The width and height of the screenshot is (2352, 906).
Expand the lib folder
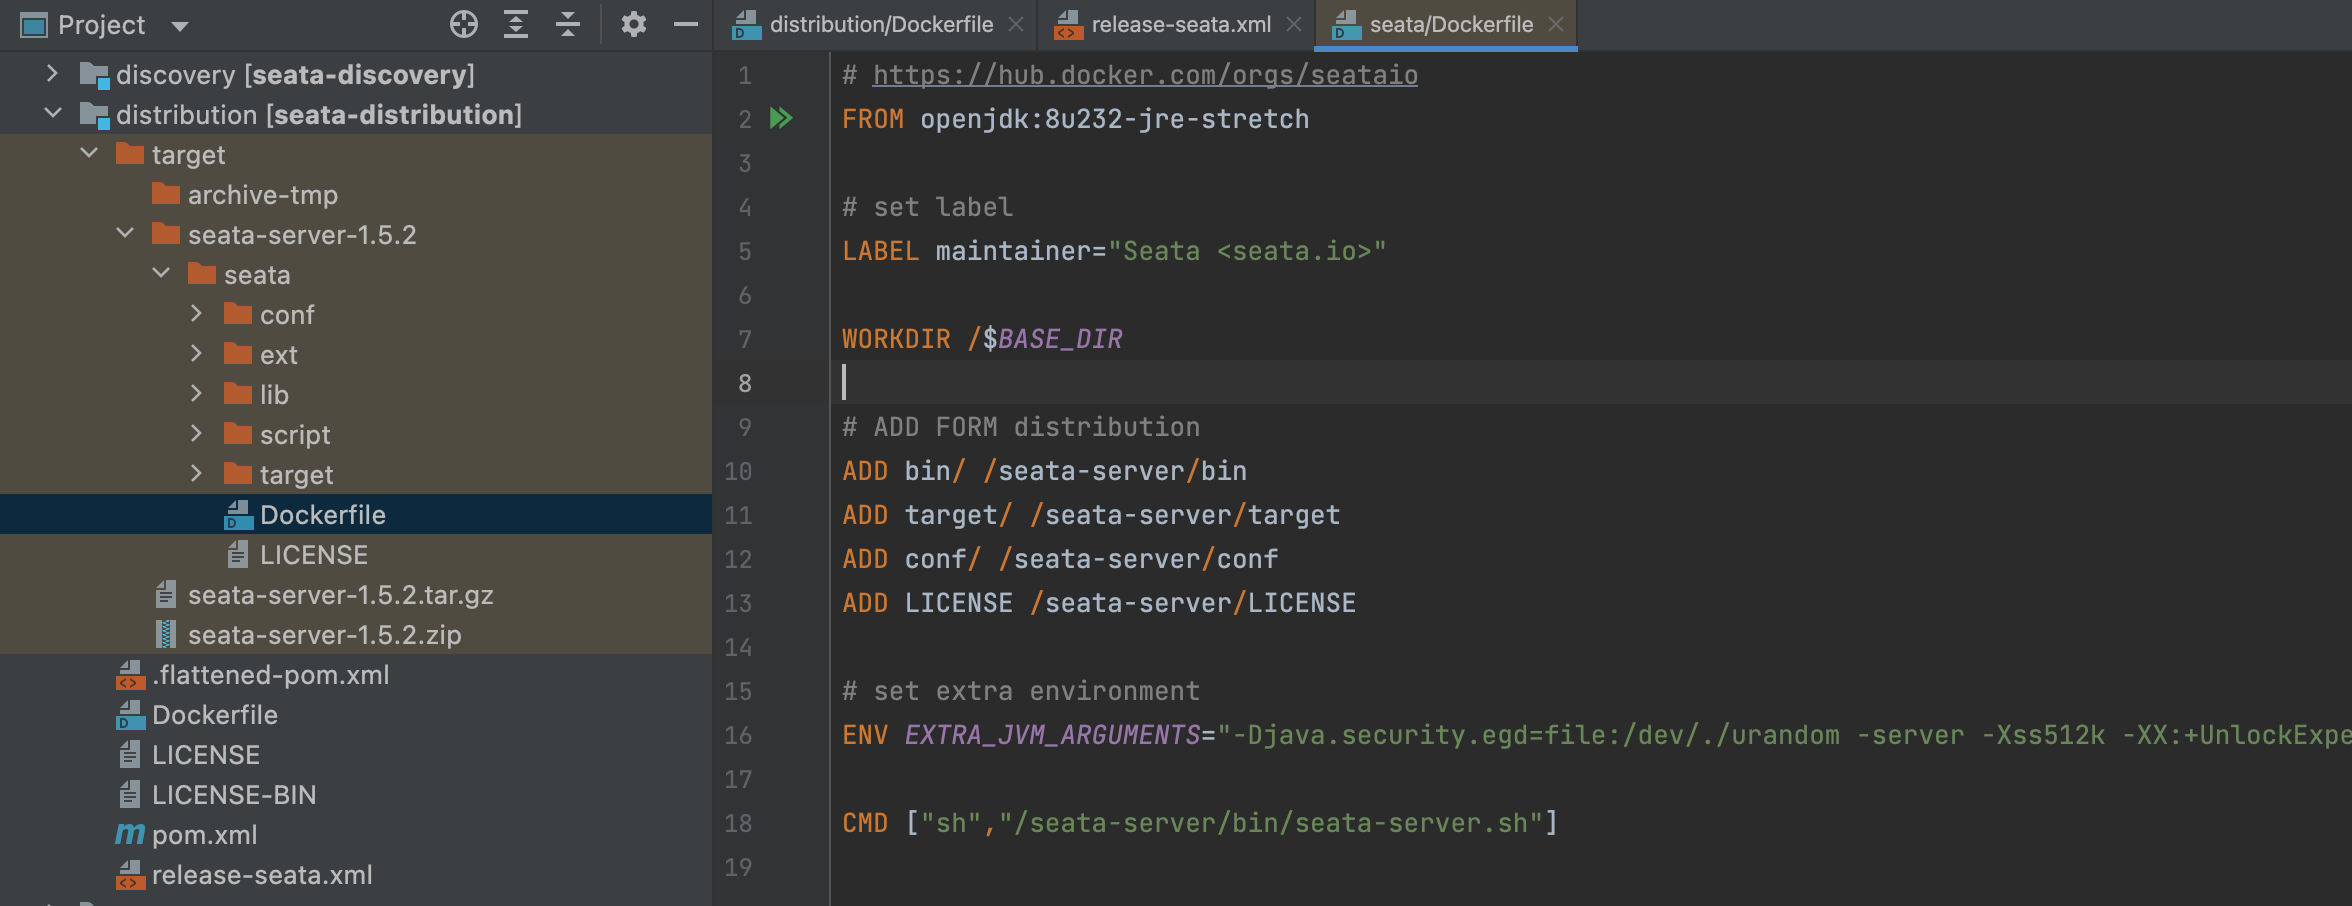[197, 393]
